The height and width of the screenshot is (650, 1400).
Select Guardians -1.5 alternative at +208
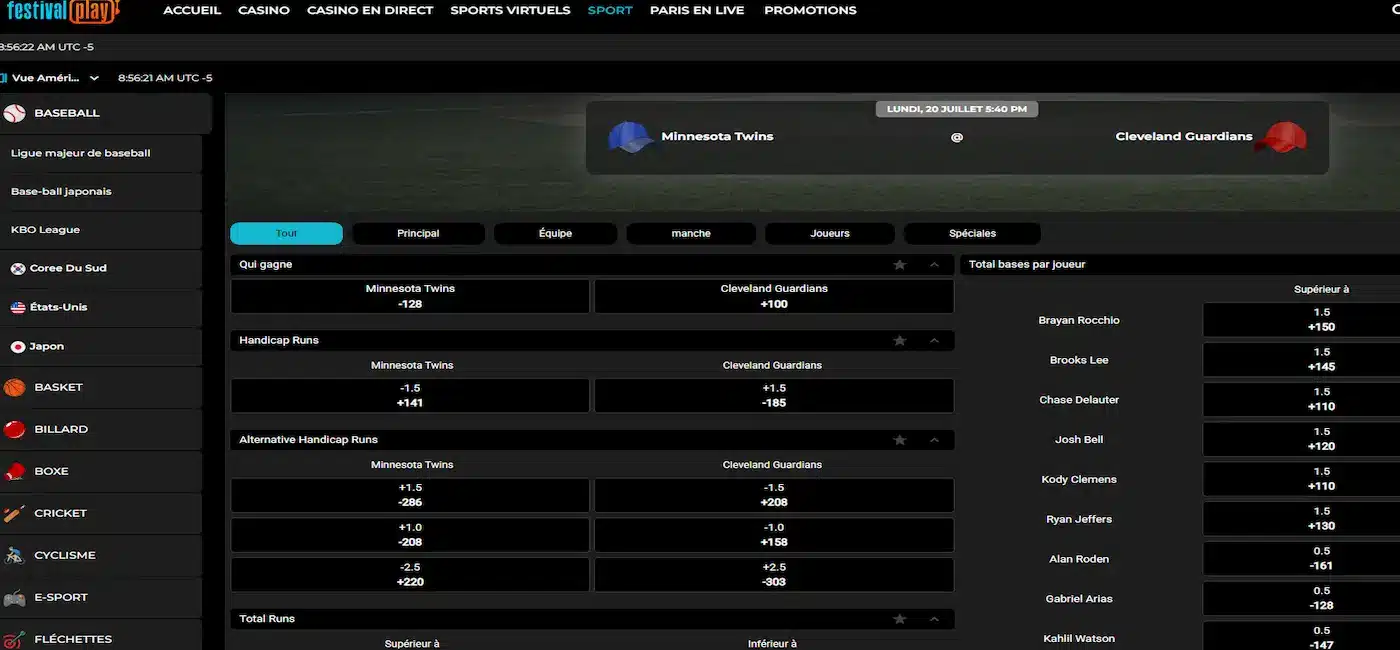(x=774, y=495)
